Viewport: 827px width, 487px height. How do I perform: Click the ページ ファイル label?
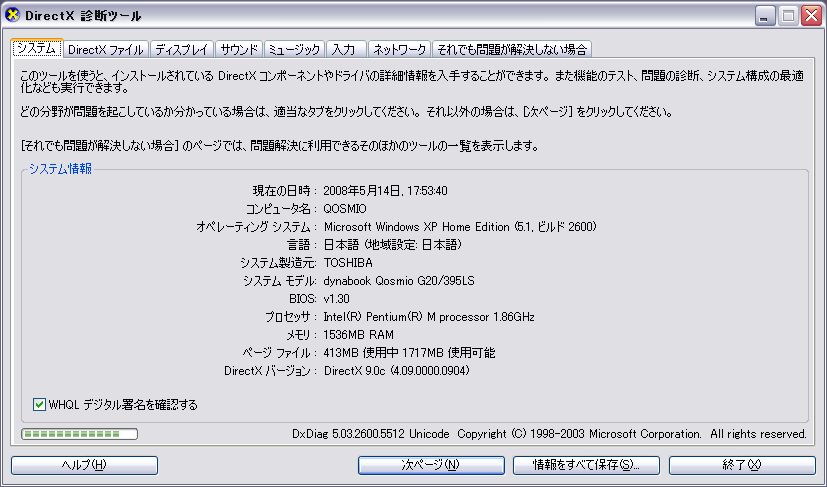[280, 353]
